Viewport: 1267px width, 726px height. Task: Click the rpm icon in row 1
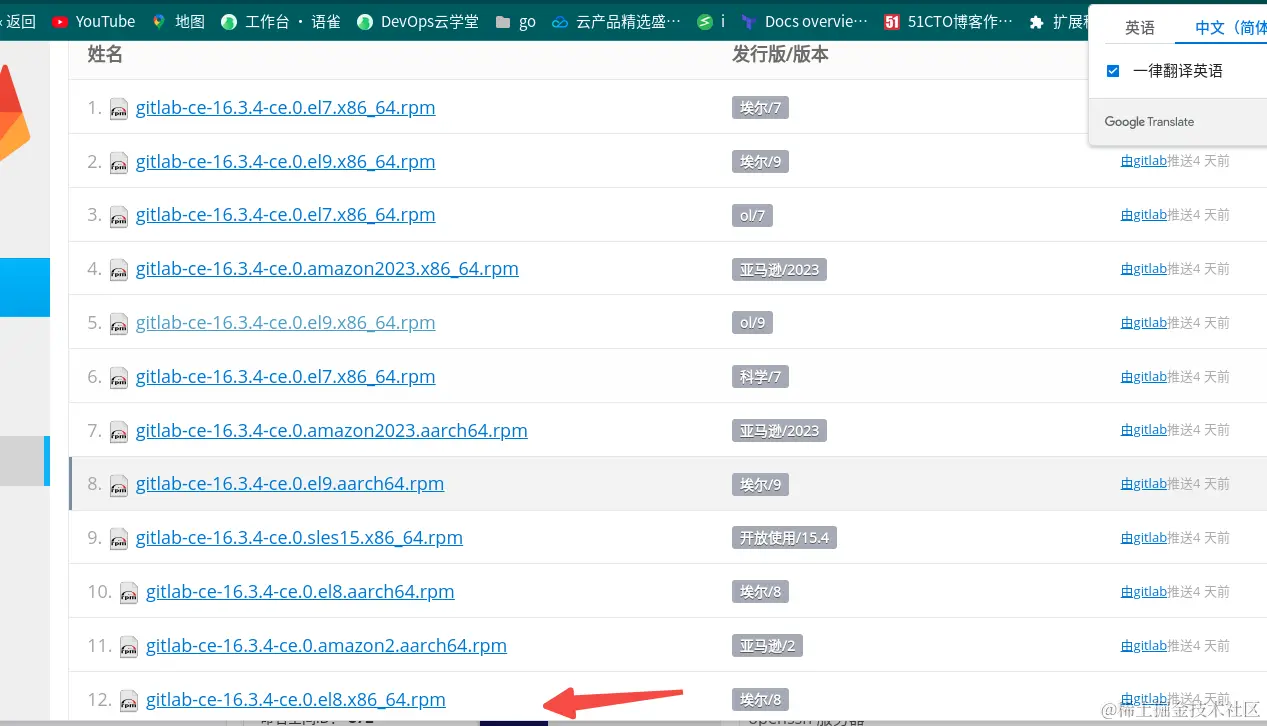pos(119,109)
